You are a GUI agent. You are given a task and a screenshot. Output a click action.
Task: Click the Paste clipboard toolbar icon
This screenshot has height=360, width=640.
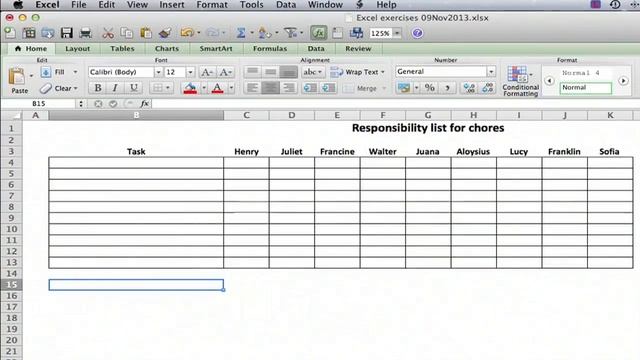(146, 33)
